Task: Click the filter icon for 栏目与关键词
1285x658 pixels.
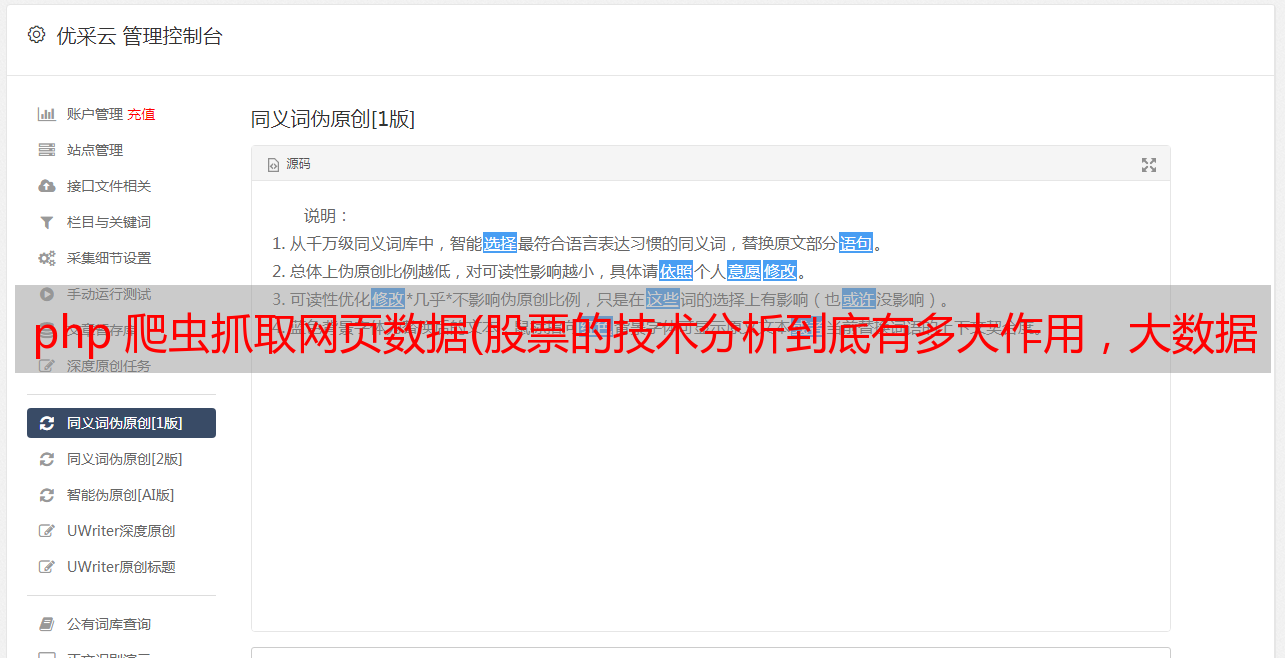Action: (x=46, y=222)
